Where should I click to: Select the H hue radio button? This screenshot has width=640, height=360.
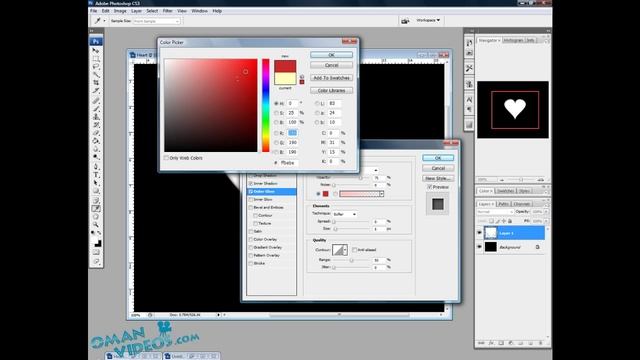tap(276, 104)
